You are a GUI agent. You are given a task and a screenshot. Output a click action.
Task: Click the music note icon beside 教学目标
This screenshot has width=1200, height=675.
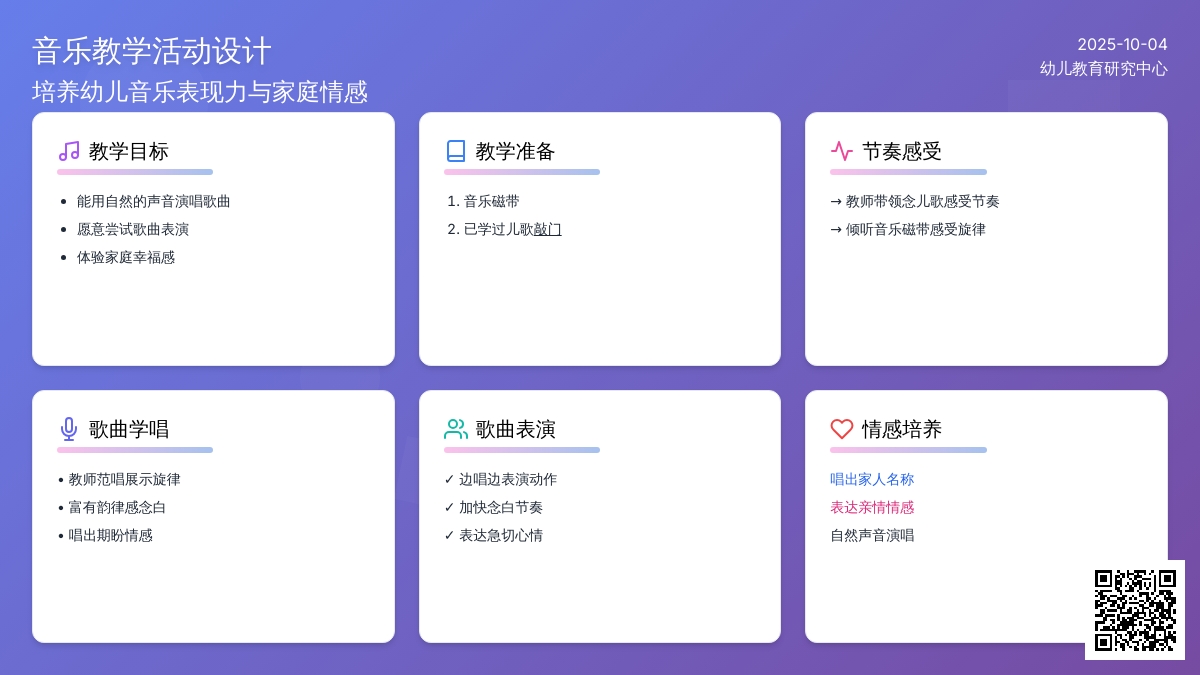pos(69,151)
